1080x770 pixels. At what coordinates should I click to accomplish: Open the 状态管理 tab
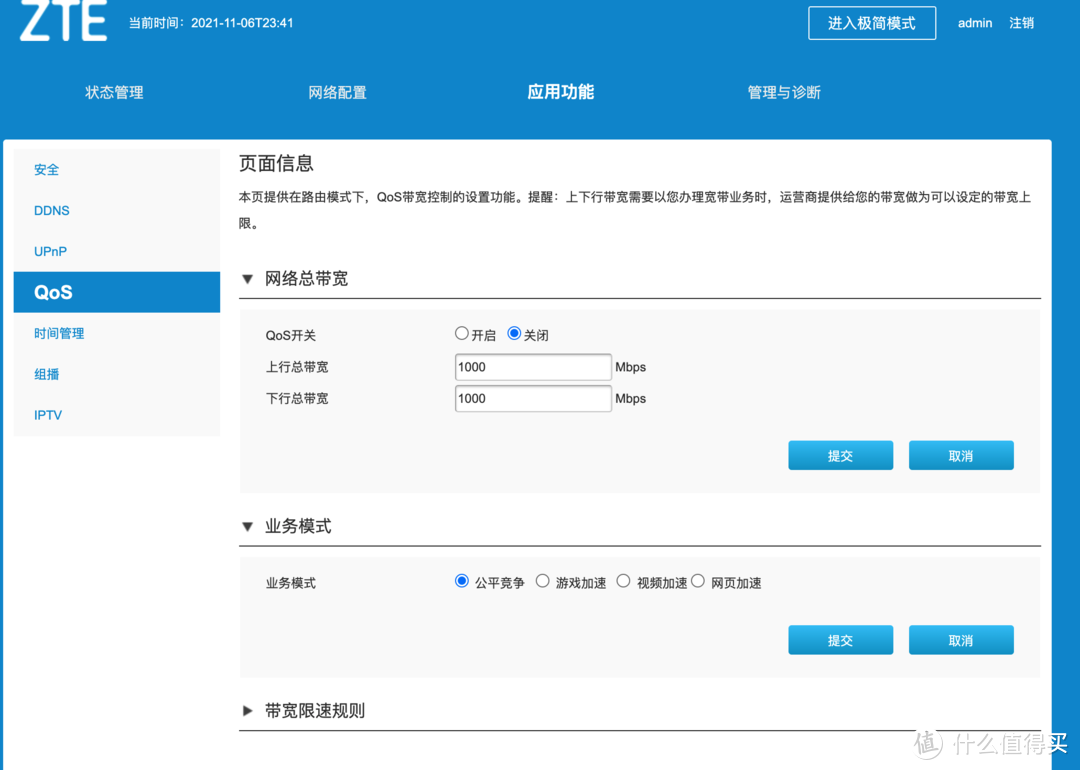tap(114, 92)
